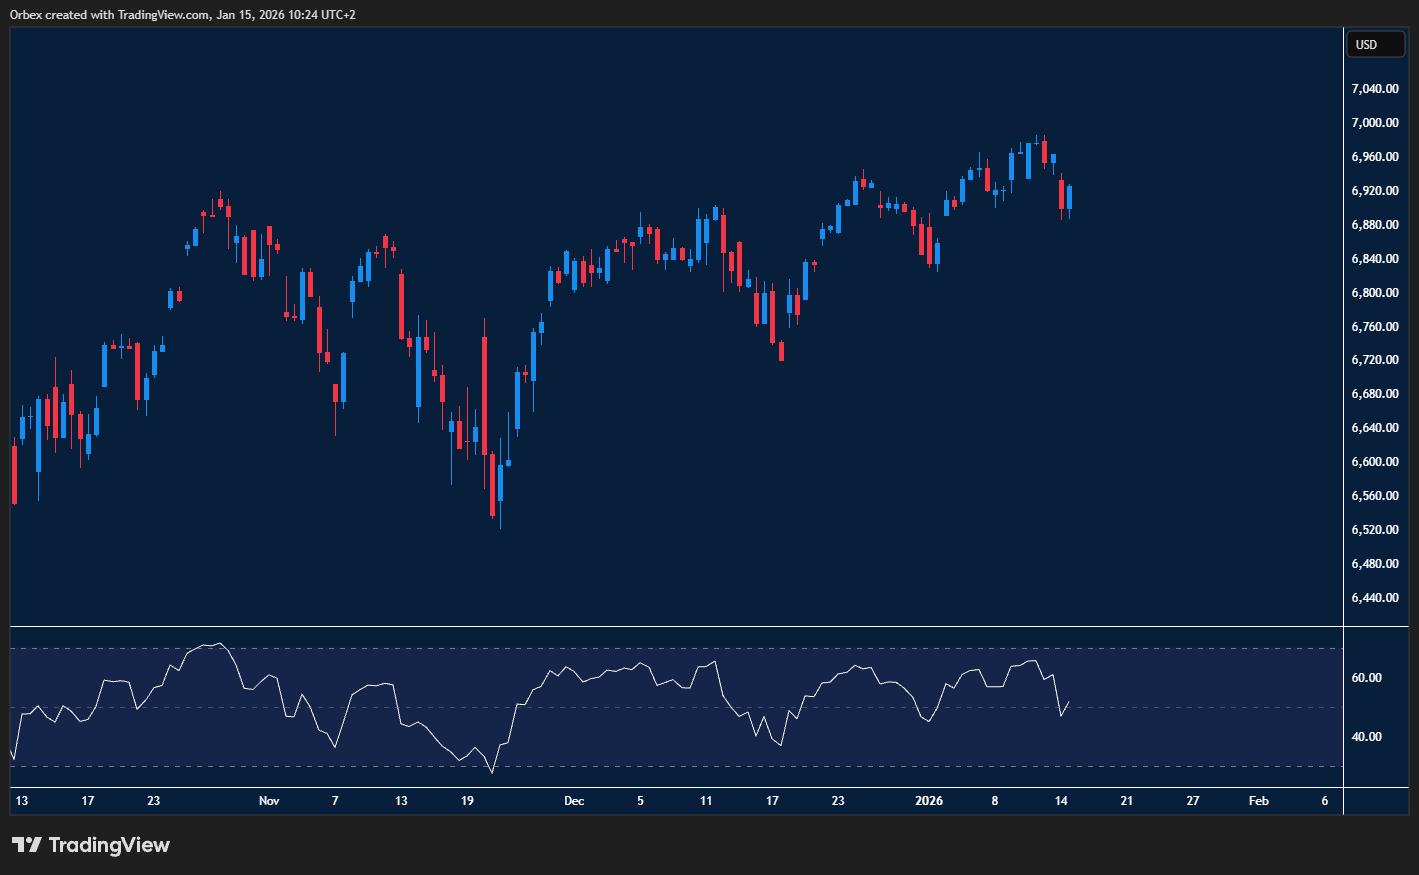The height and width of the screenshot is (875, 1419).
Task: Click the 40.00 RSI scale label
Action: tap(1366, 737)
